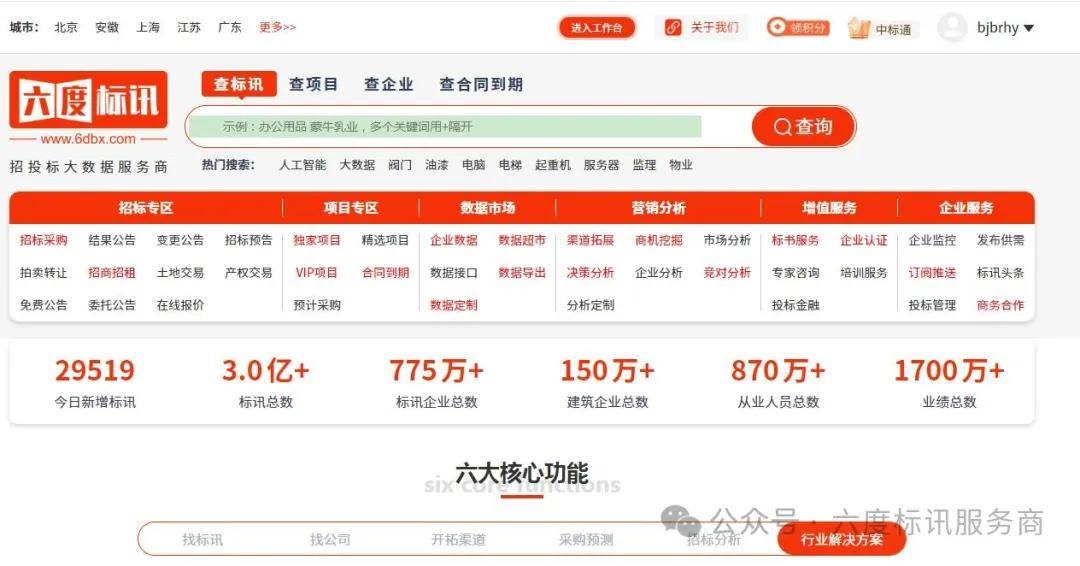
Task: Select the 查标讯 tab
Action: tap(238, 84)
